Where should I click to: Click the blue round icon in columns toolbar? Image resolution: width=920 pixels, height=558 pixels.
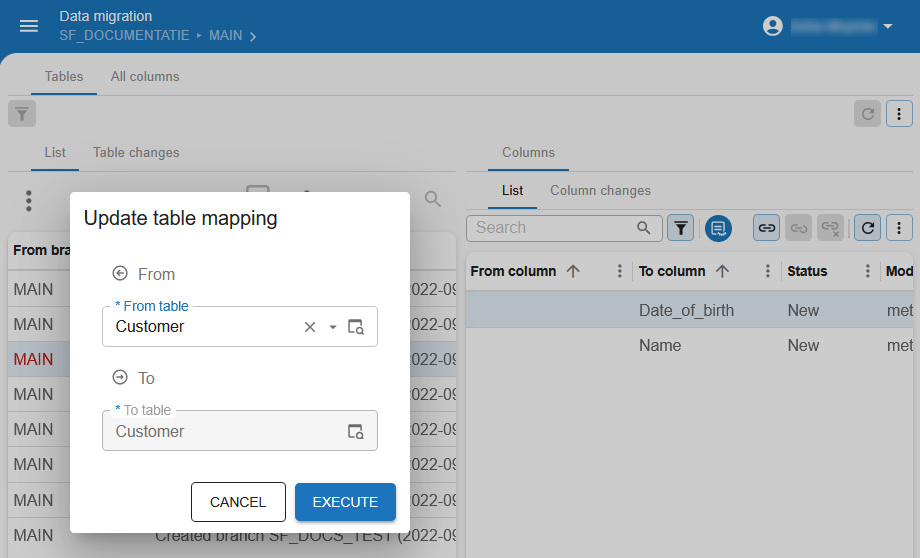coord(718,228)
